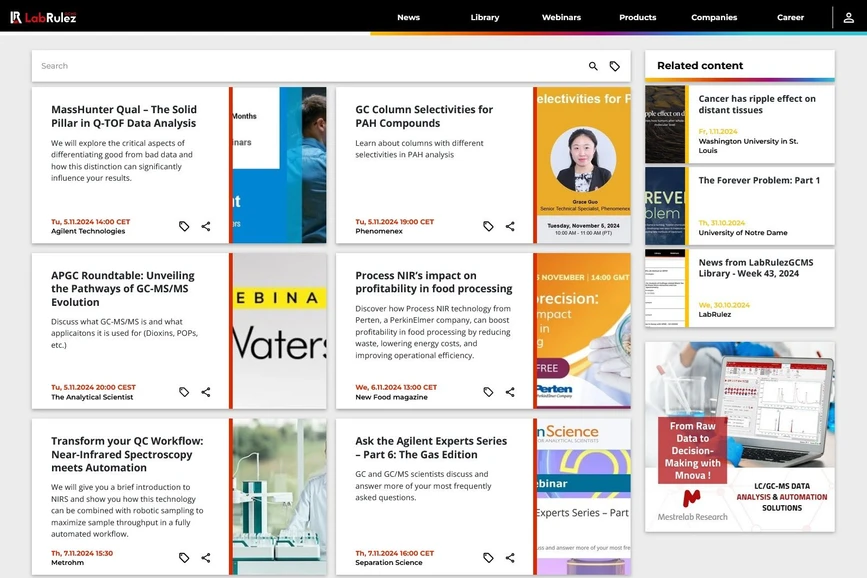Click the LabRulez logo
The image size is (867, 578).
point(43,17)
